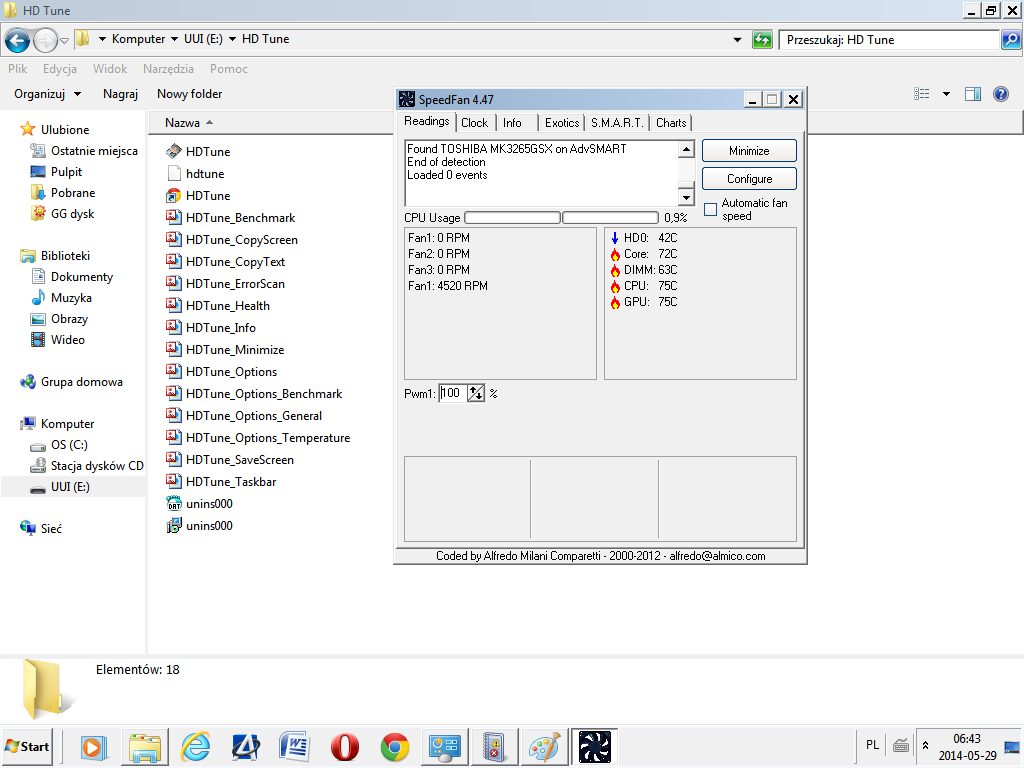Switch to the Charts tab
The width and height of the screenshot is (1024, 768).
(x=671, y=123)
